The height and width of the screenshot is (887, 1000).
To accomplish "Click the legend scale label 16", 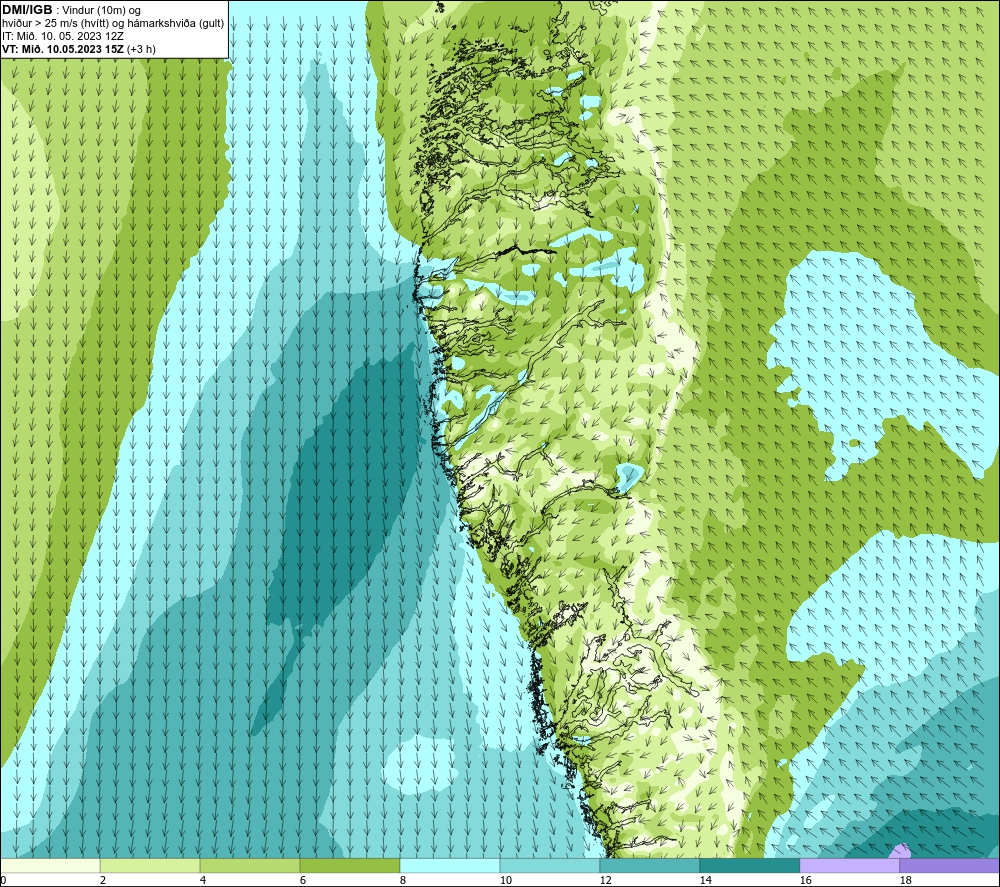I will tap(805, 880).
